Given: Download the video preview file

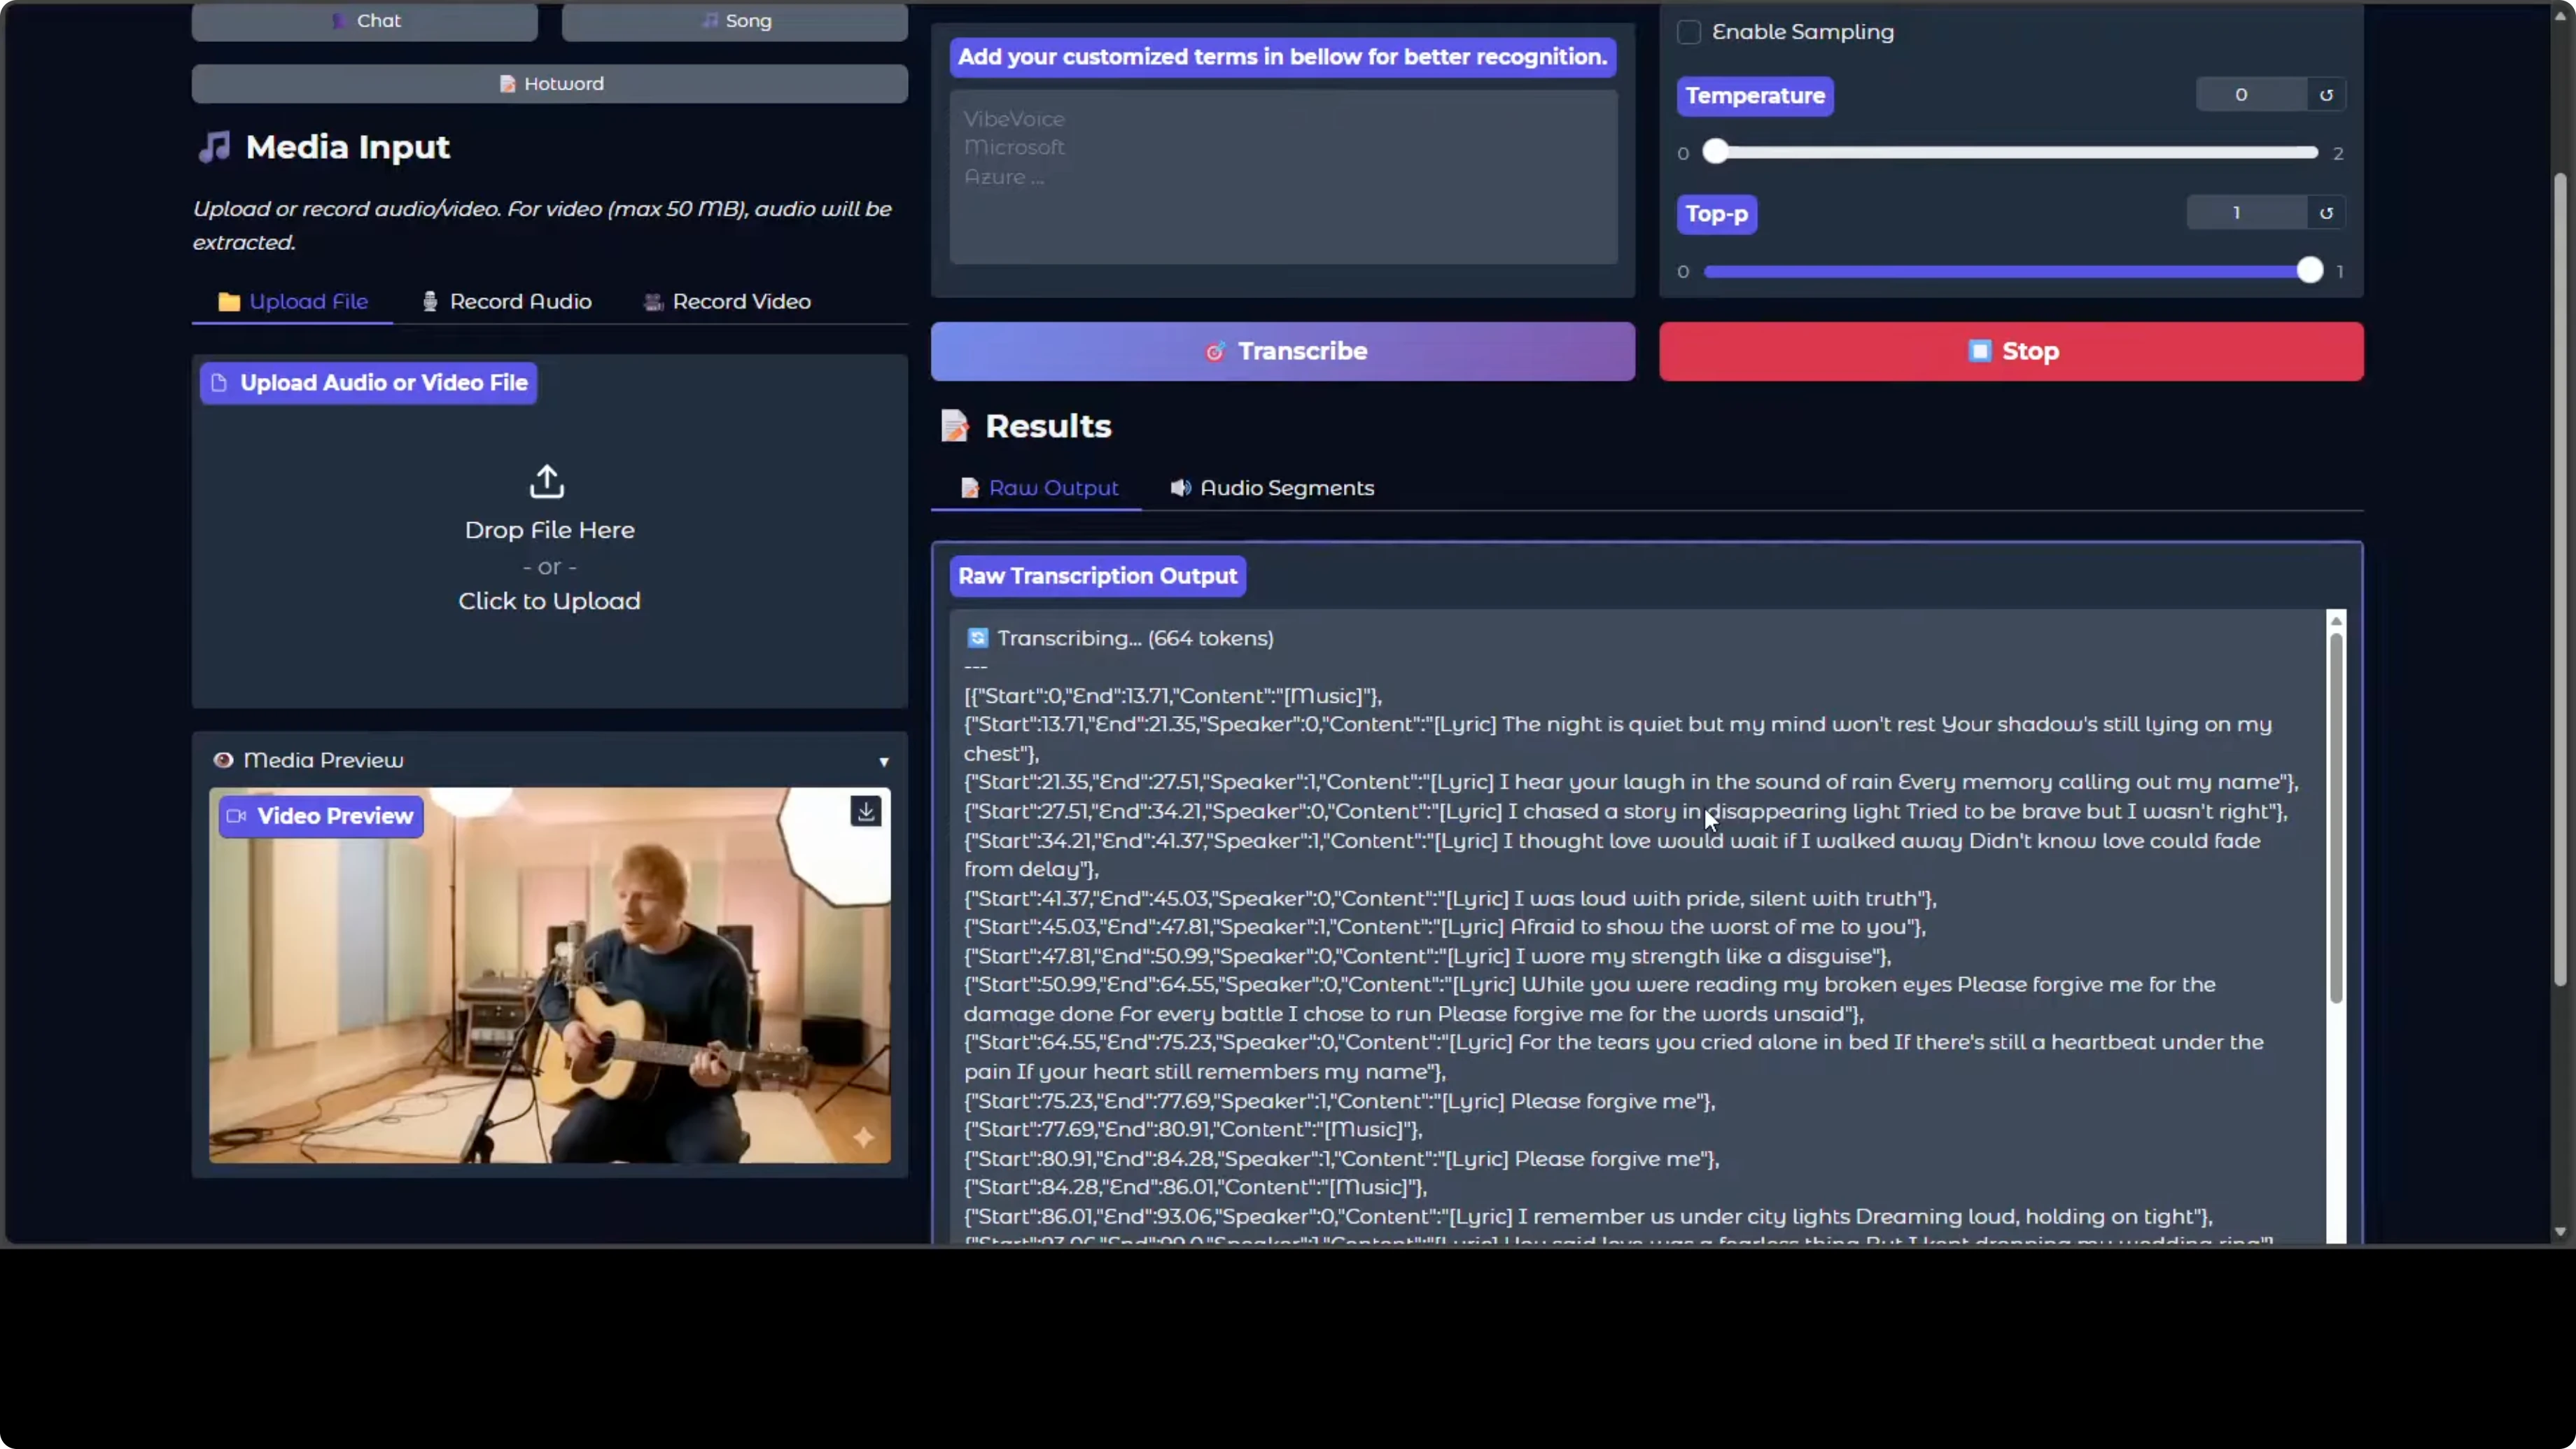Looking at the screenshot, I should coord(866,811).
